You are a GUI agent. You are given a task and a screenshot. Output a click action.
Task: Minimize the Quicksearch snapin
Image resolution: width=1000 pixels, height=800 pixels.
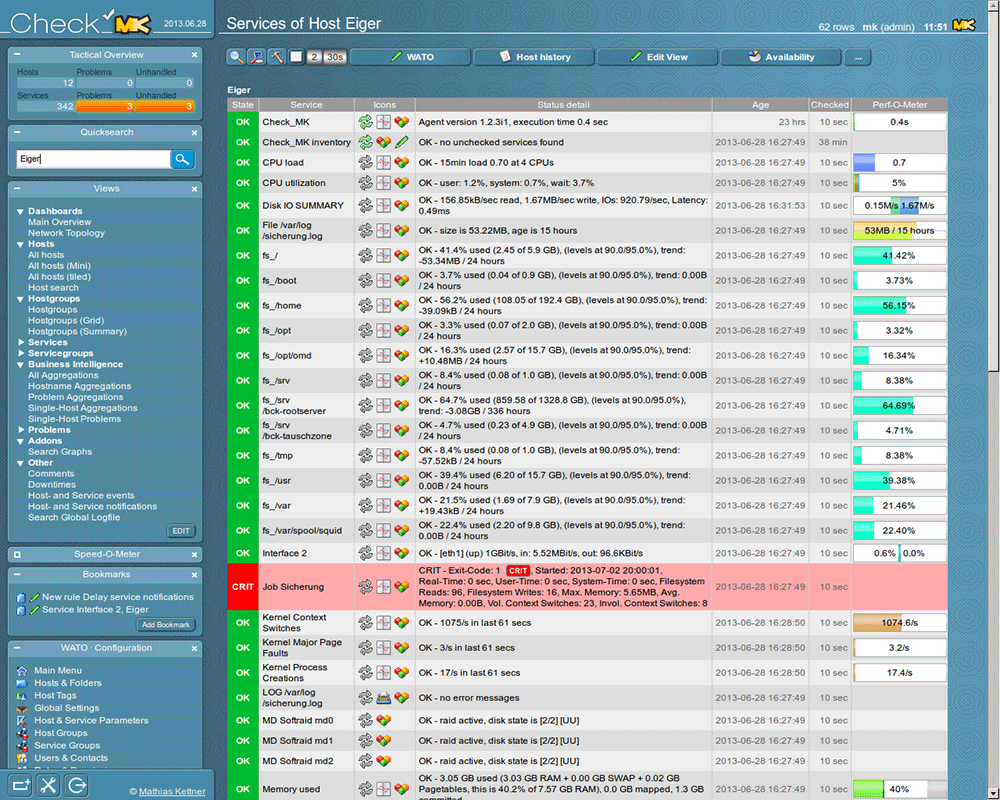17,132
